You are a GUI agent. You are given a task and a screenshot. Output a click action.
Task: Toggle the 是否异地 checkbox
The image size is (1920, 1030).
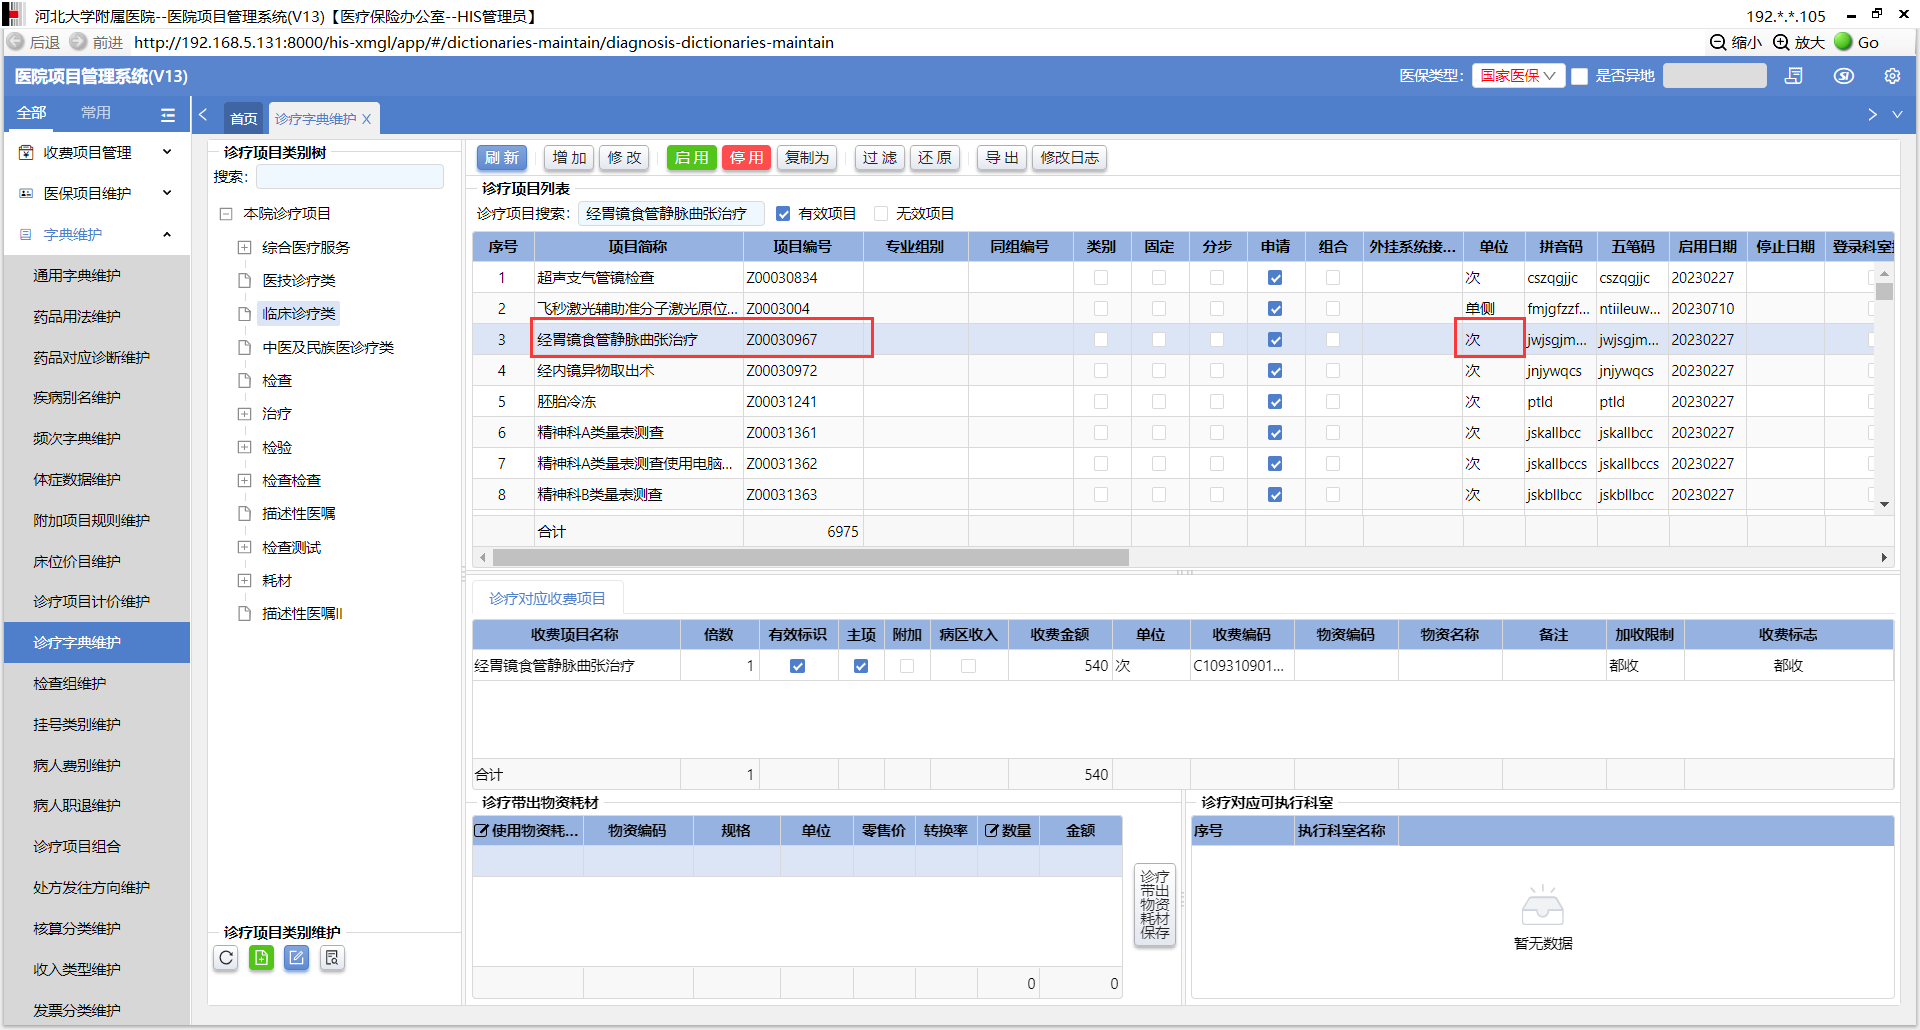(1580, 76)
